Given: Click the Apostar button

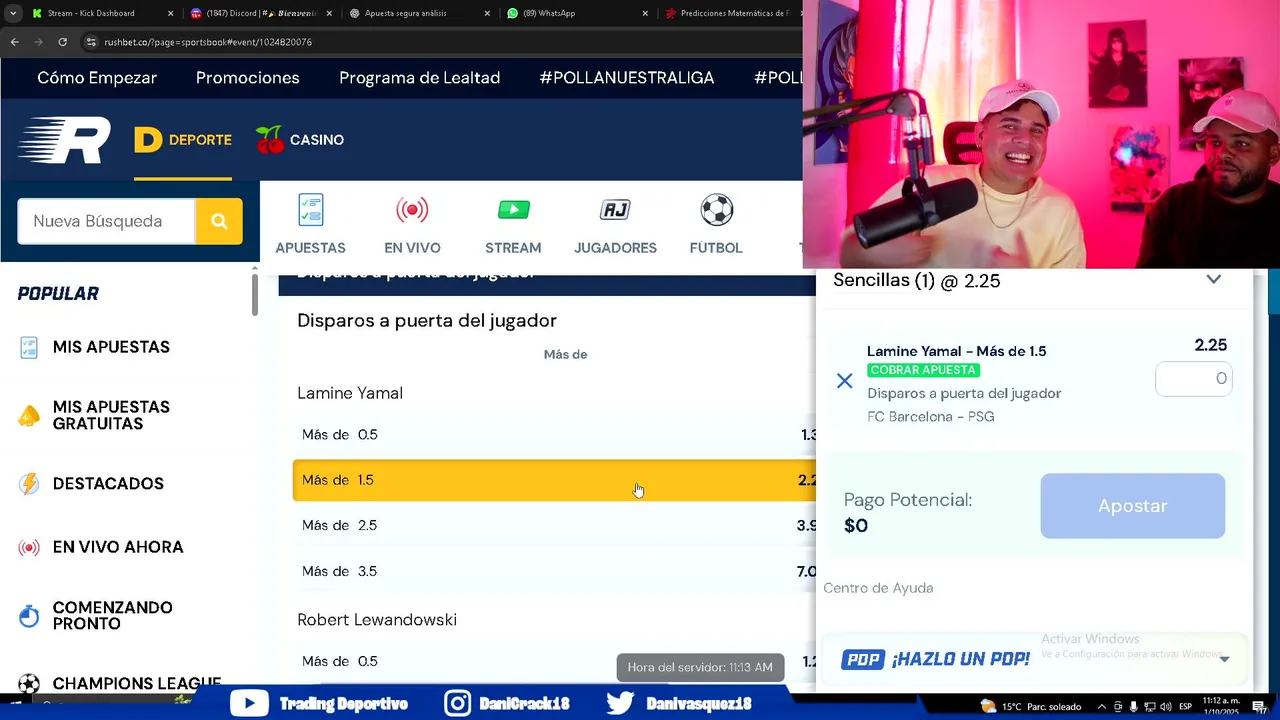Looking at the screenshot, I should click(1133, 506).
